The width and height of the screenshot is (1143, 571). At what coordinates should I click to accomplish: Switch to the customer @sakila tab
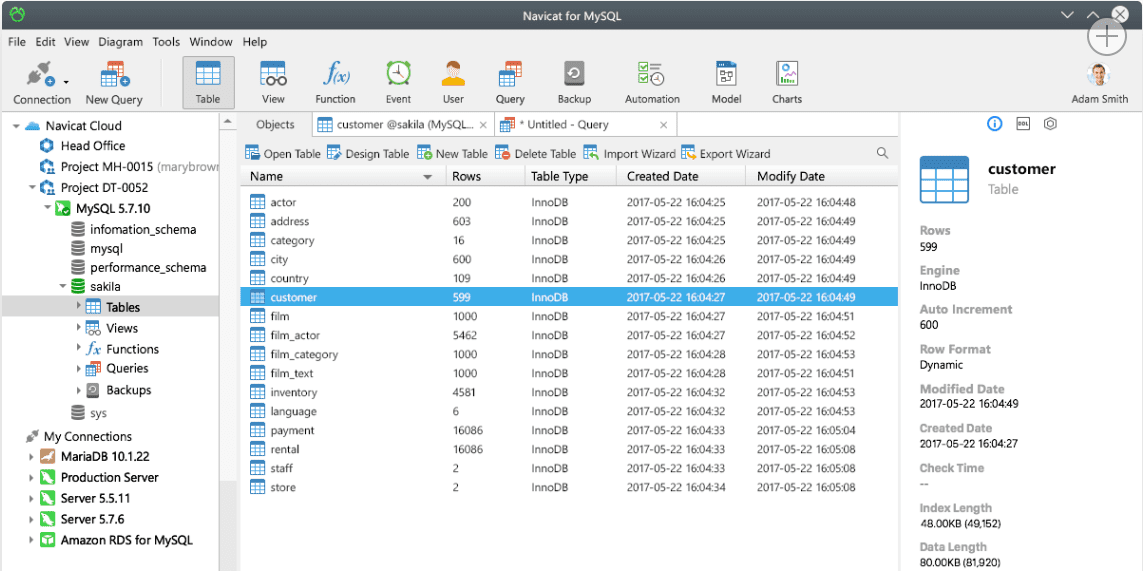pyautogui.click(x=403, y=125)
